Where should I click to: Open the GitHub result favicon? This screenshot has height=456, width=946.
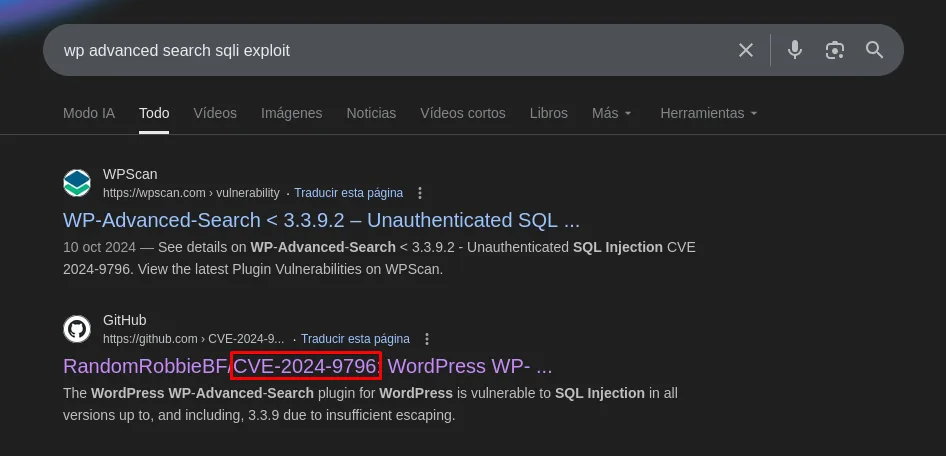[77, 329]
